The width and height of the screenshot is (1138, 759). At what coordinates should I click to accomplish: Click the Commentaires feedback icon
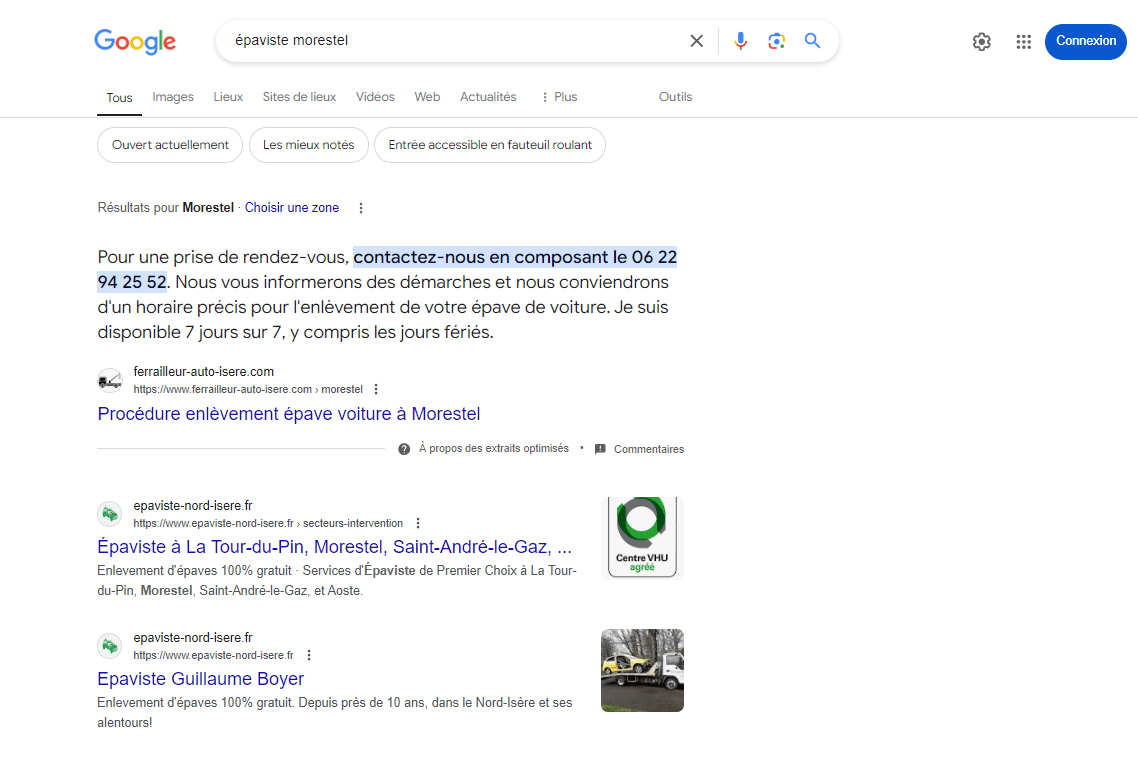(x=600, y=449)
